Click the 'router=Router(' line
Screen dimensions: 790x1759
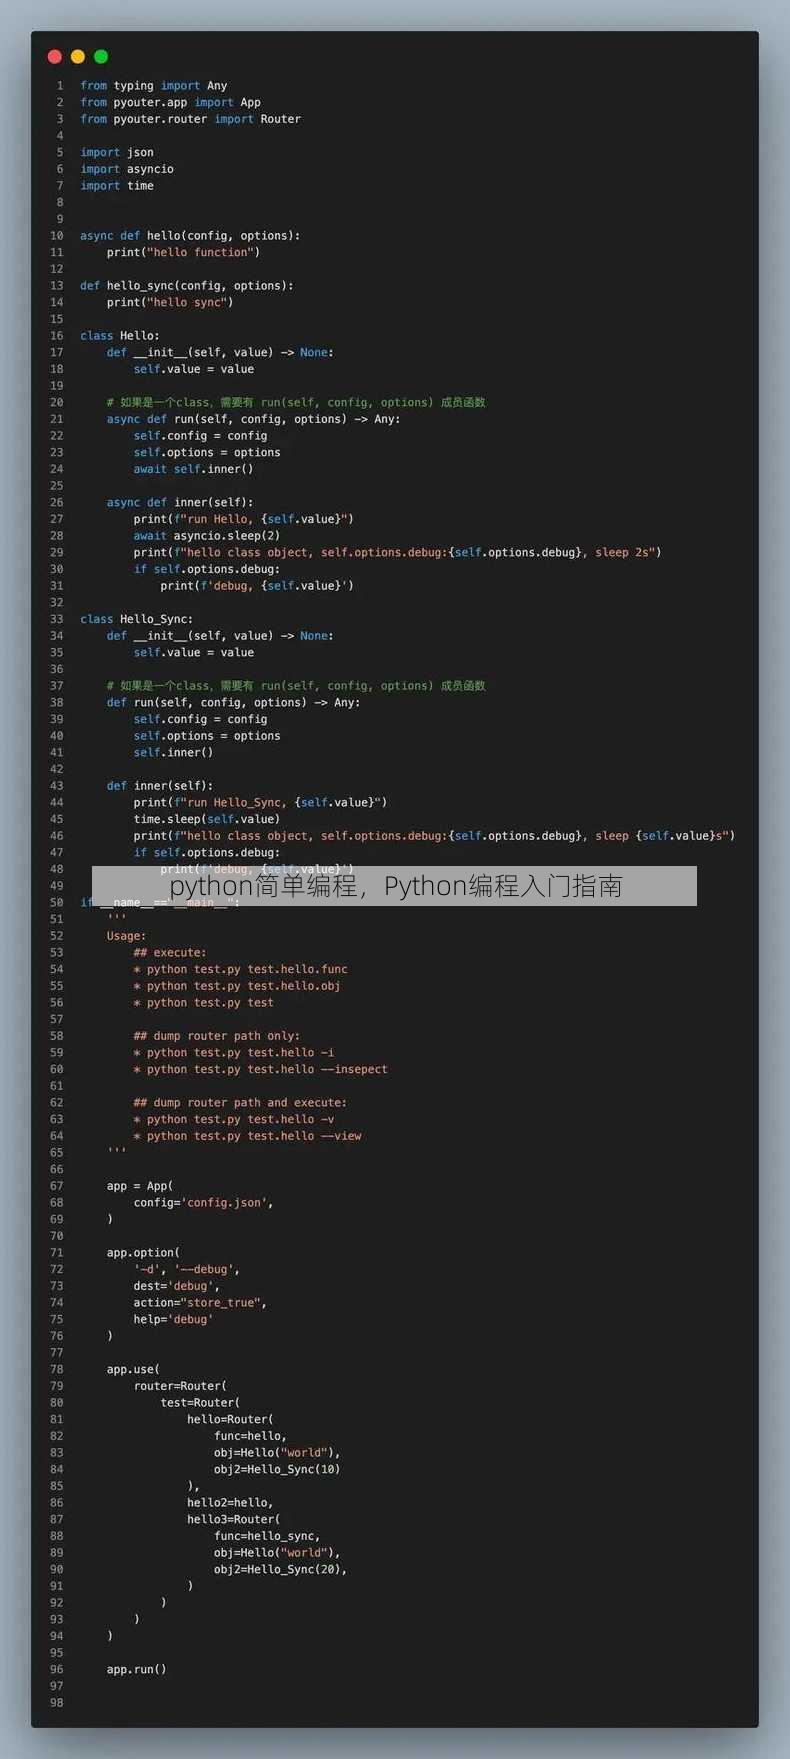pos(180,1386)
